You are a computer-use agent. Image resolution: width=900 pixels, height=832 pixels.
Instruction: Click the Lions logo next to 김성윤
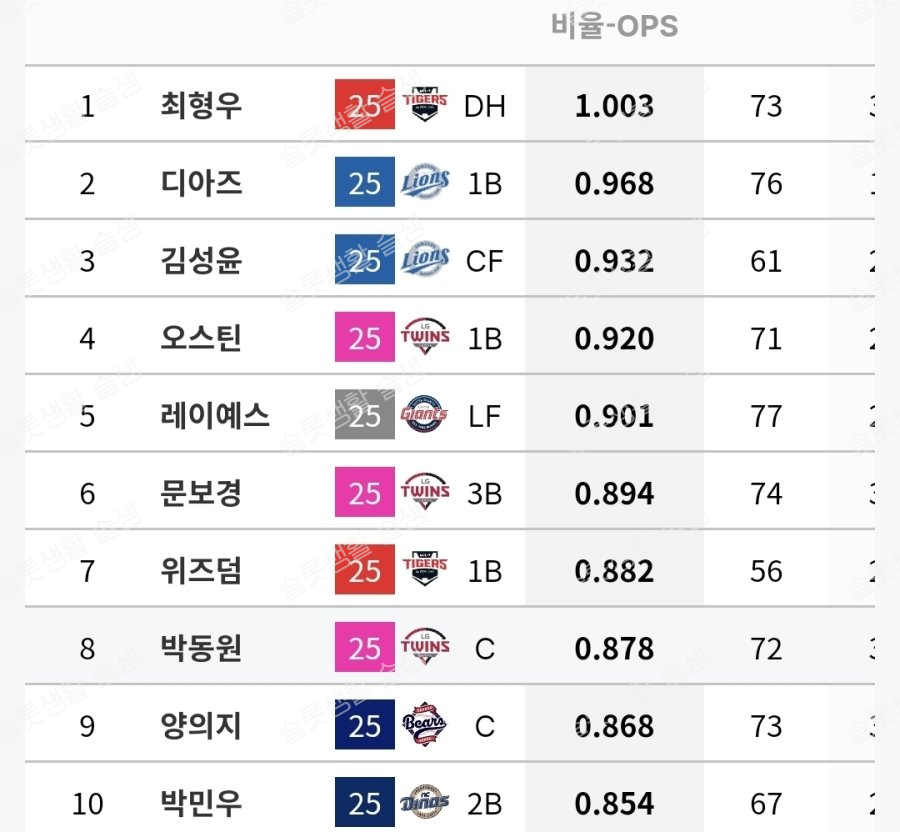tap(425, 259)
